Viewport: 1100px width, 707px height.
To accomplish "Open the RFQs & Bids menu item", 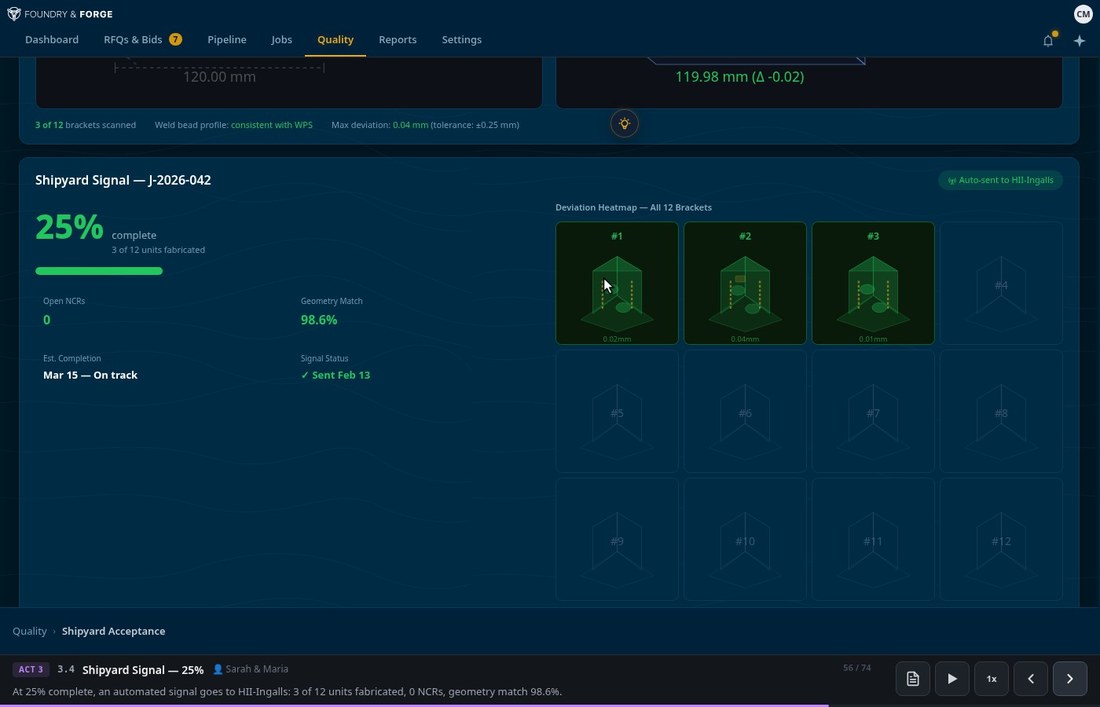I will coord(133,39).
